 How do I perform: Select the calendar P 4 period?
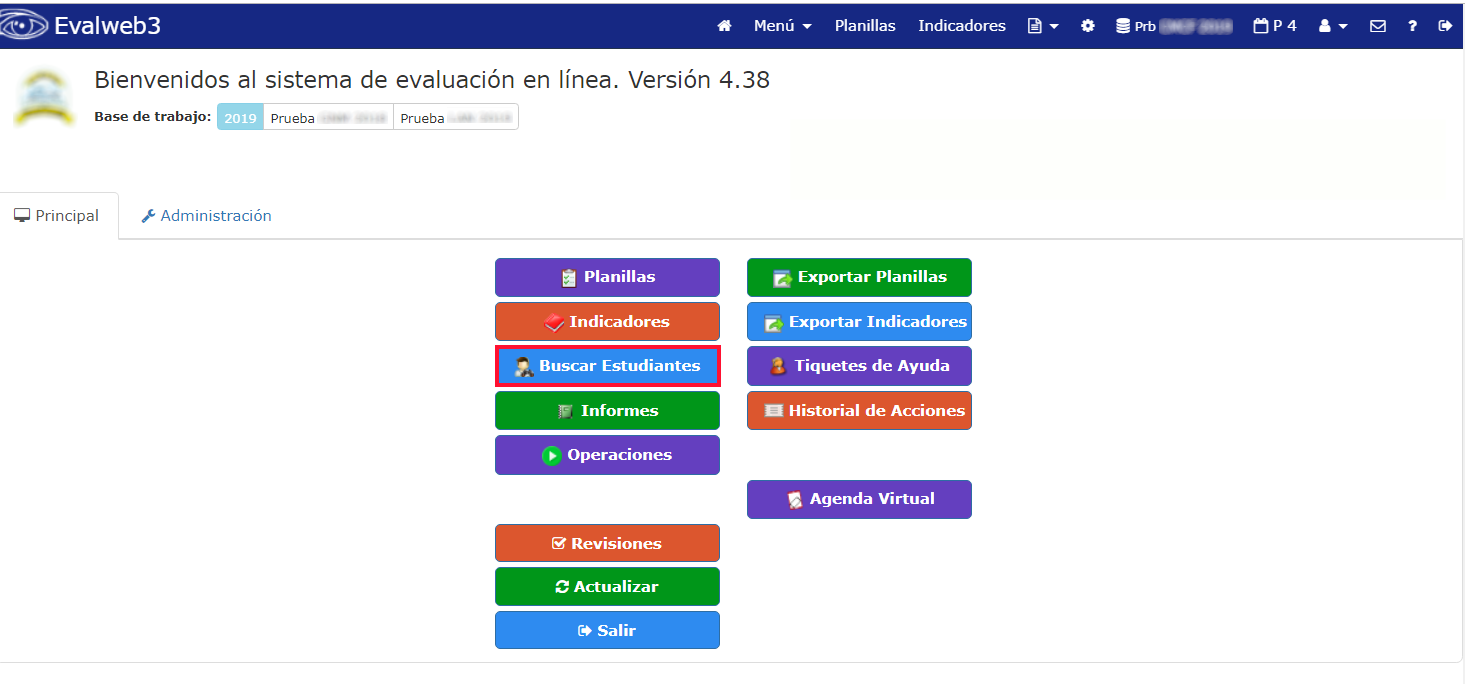click(1275, 26)
